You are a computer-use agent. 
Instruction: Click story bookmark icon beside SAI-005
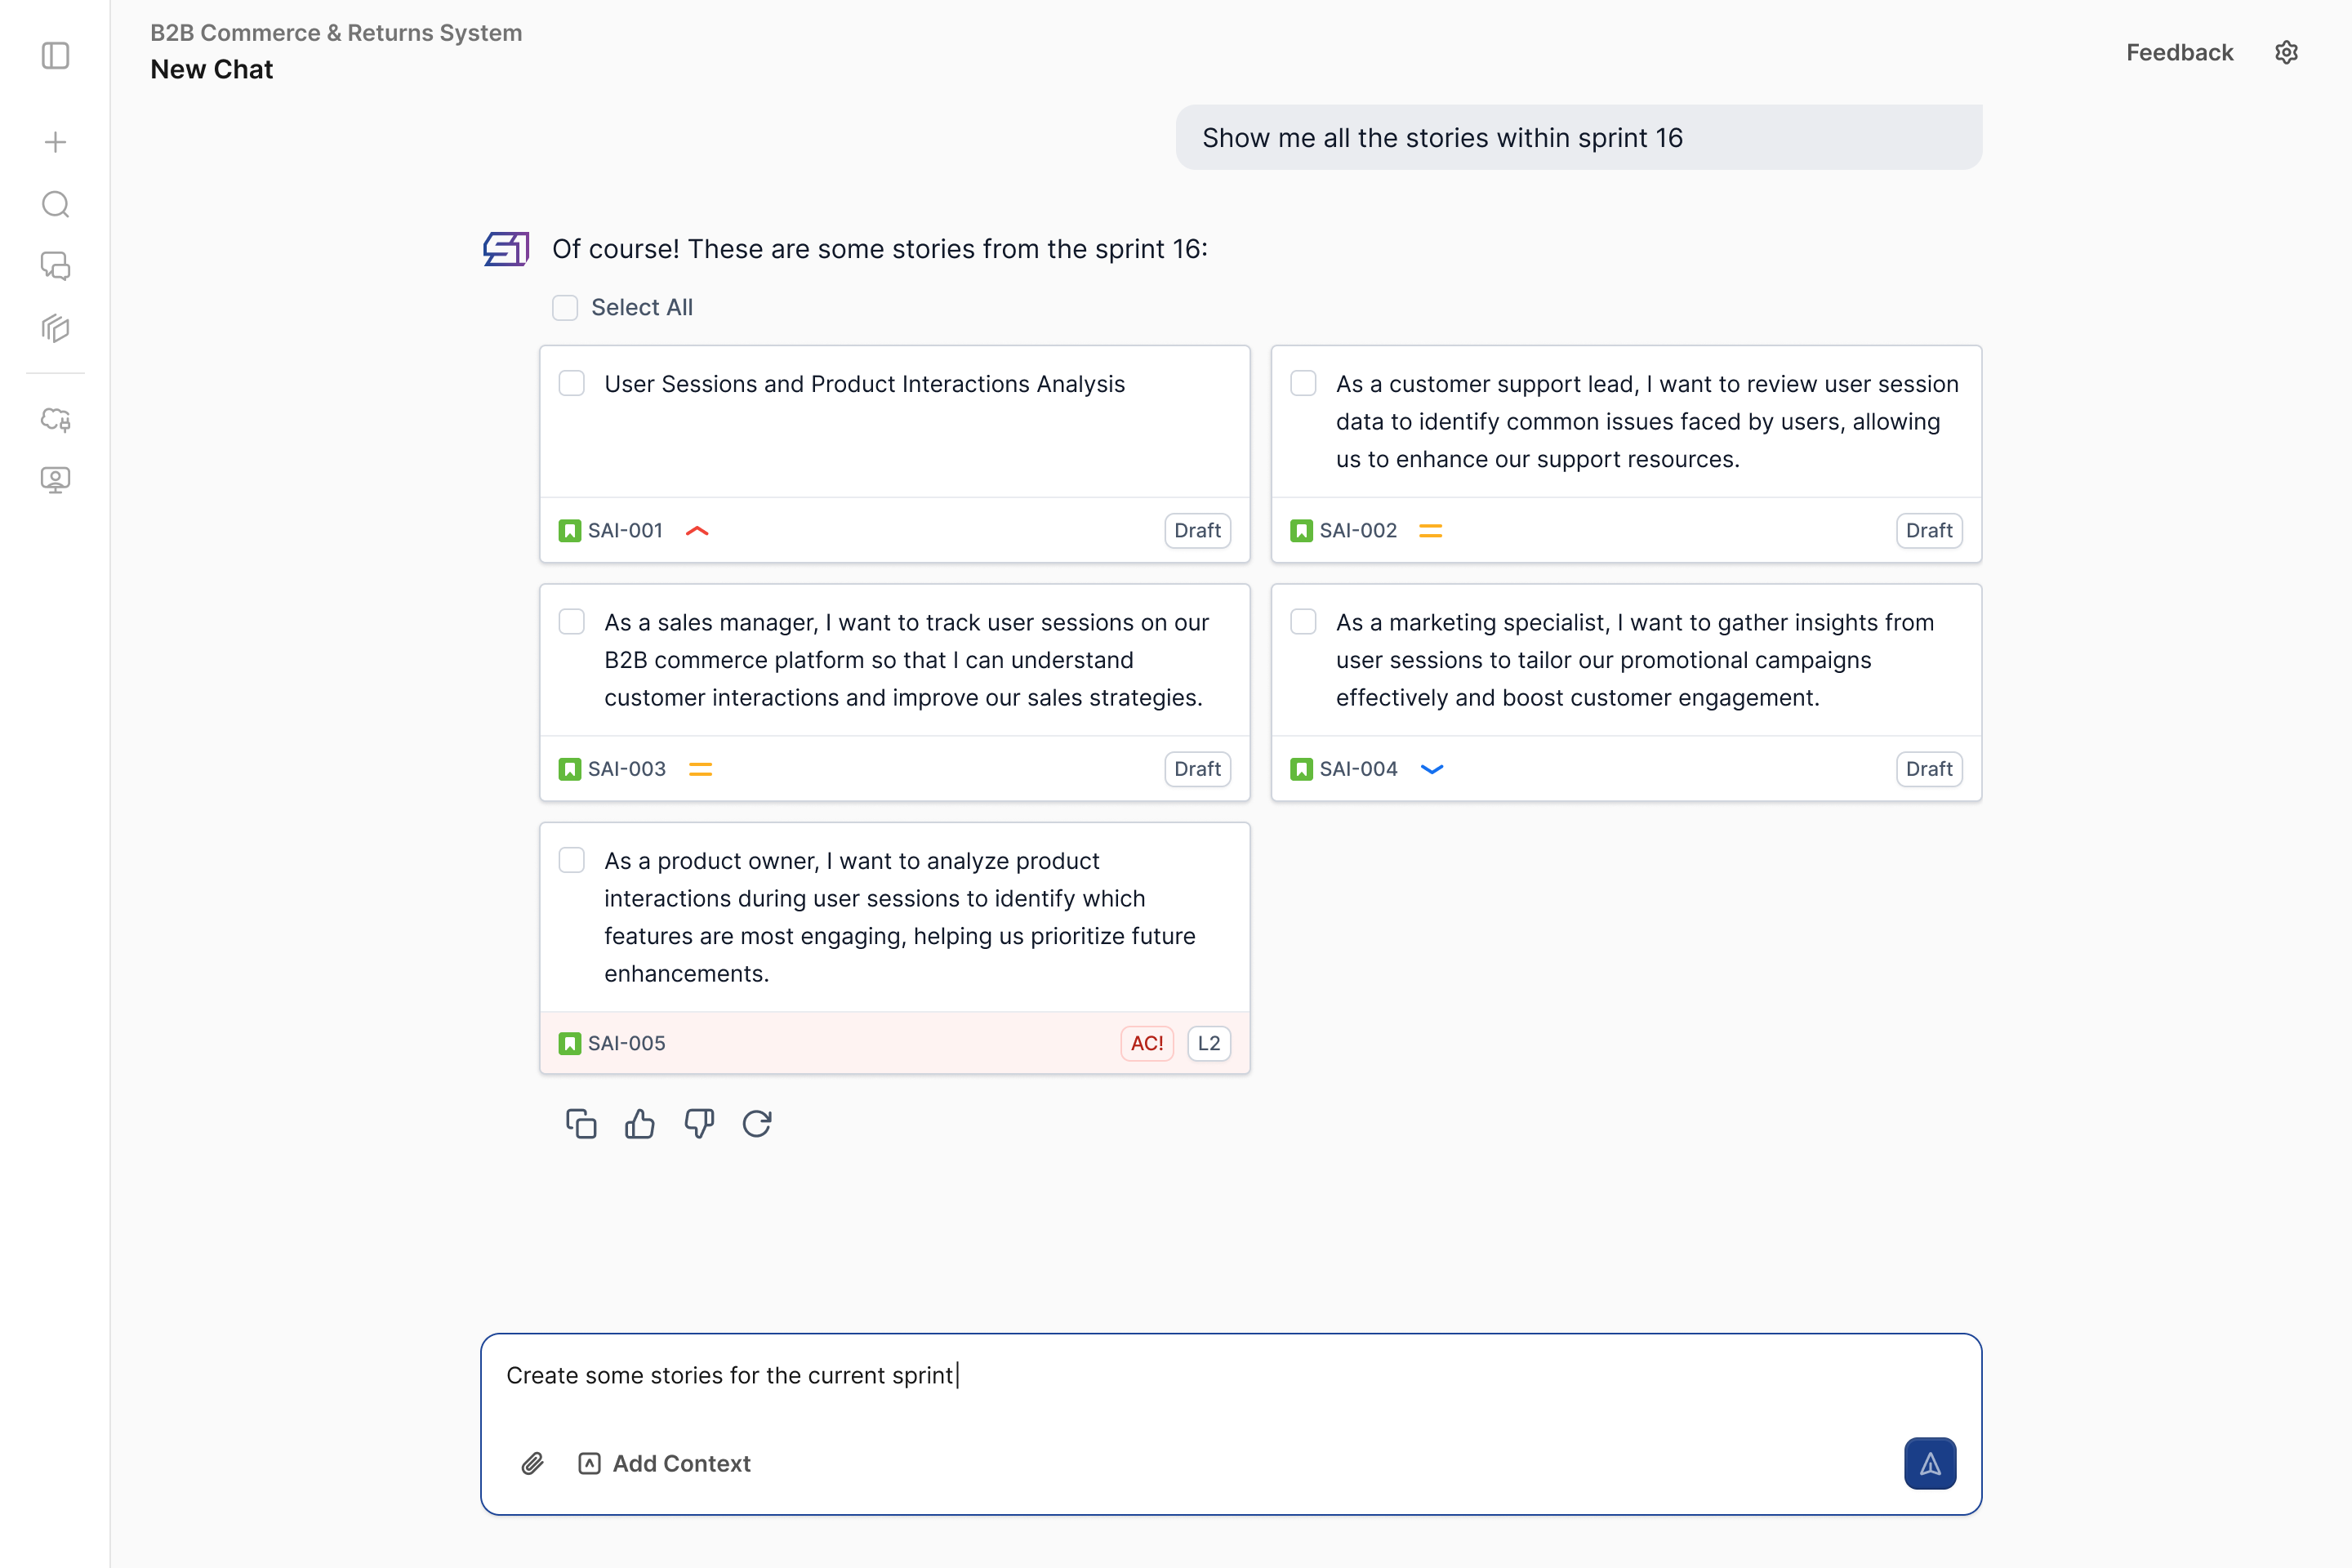(570, 1043)
